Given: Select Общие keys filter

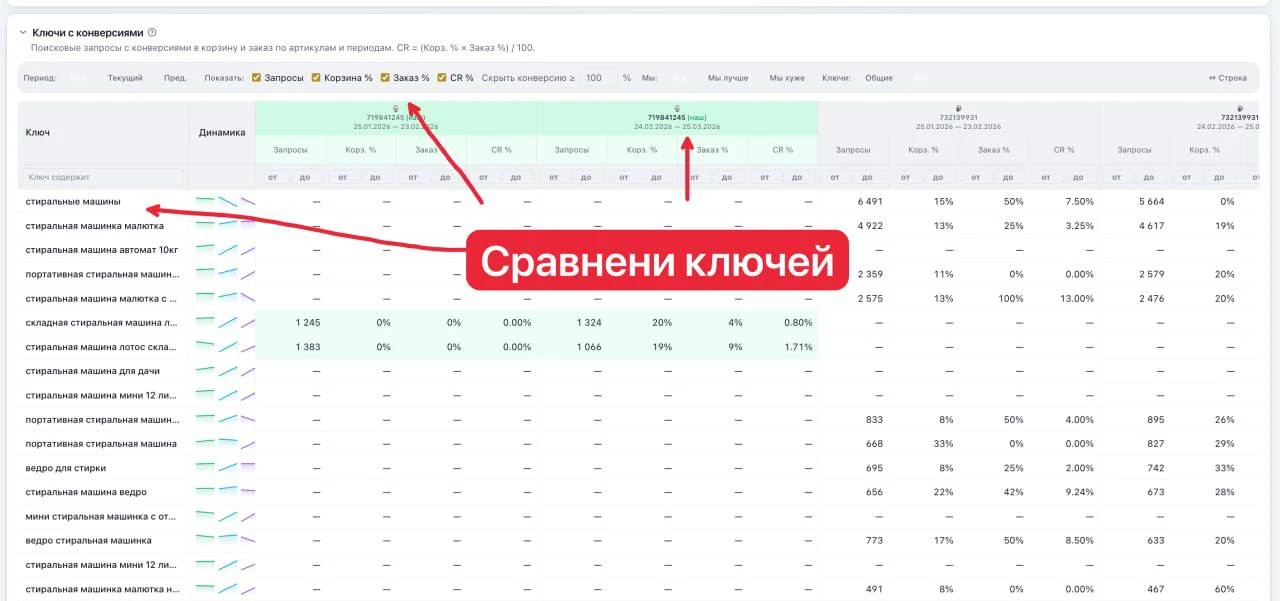Looking at the screenshot, I should pyautogui.click(x=879, y=77).
